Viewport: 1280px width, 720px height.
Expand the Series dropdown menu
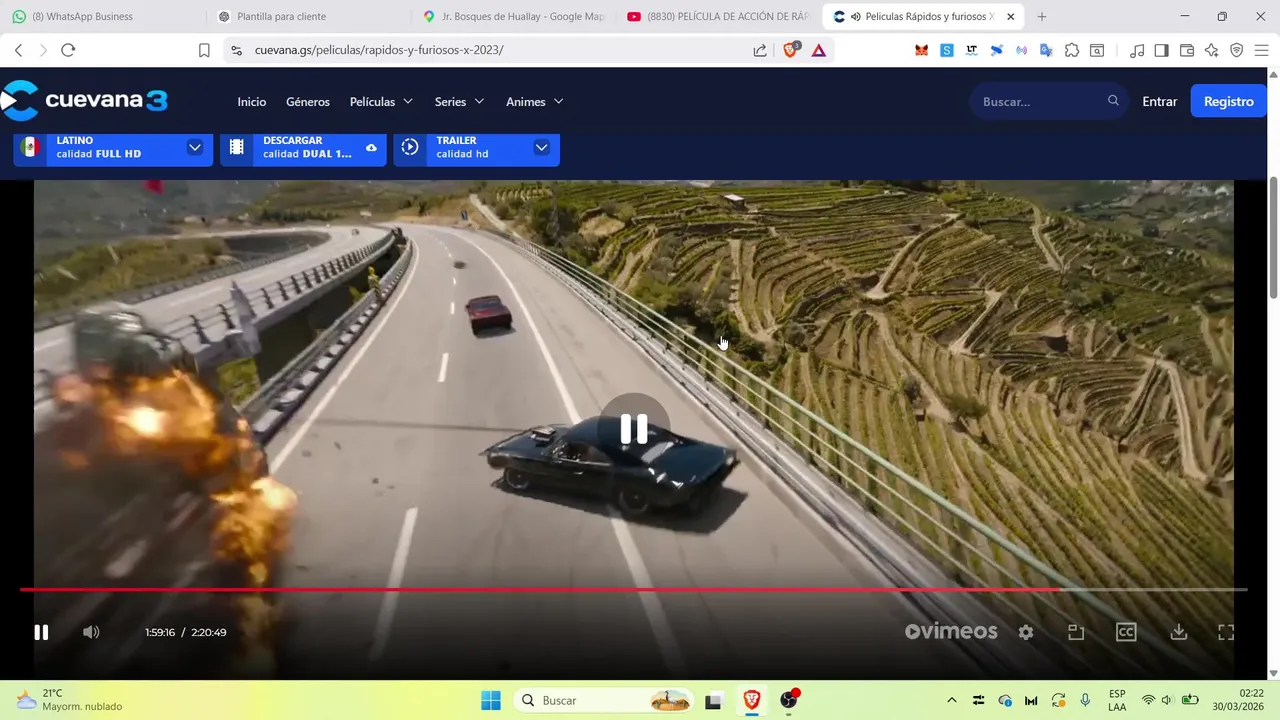[459, 102]
